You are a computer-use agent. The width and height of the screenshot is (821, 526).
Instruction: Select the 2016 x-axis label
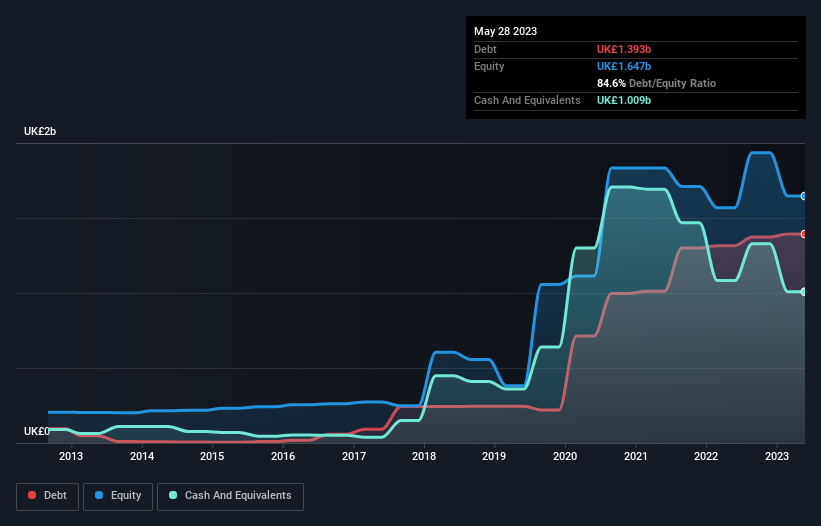coord(283,456)
